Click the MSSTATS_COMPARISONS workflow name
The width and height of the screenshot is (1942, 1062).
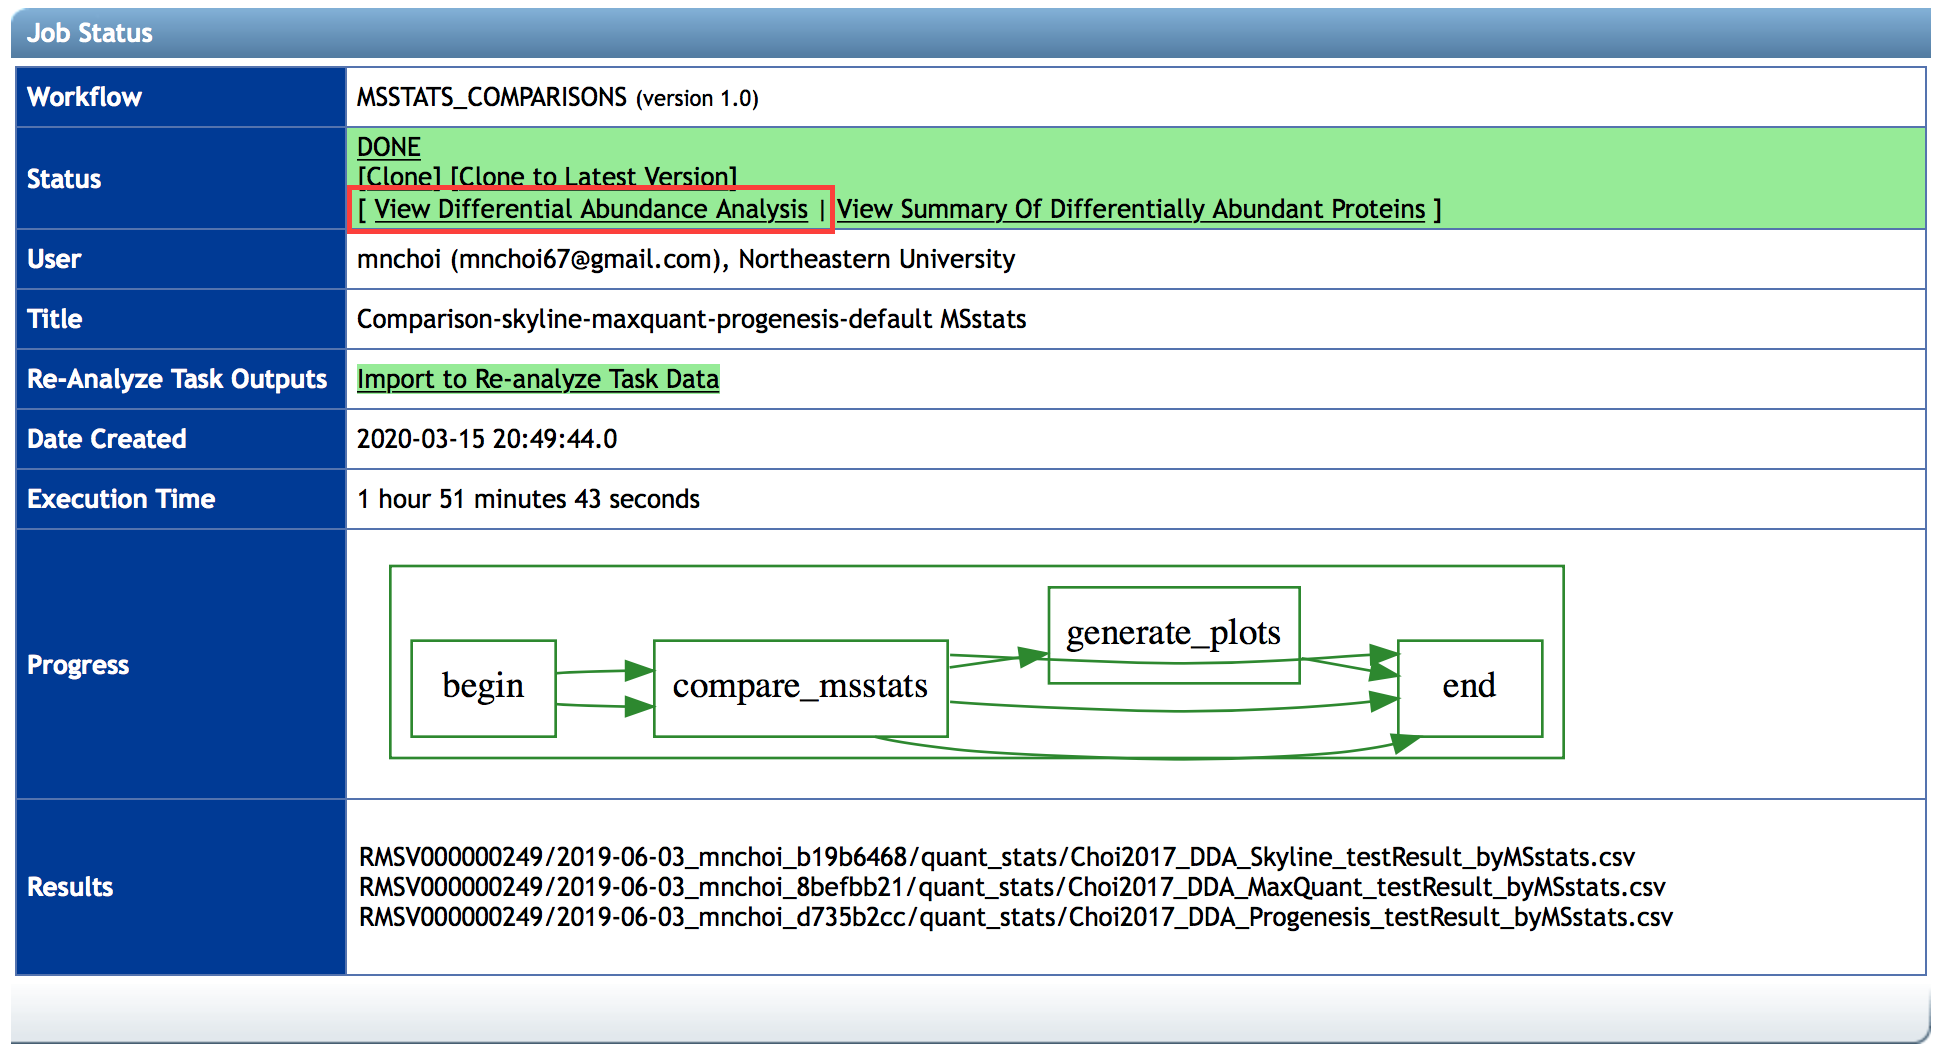491,97
